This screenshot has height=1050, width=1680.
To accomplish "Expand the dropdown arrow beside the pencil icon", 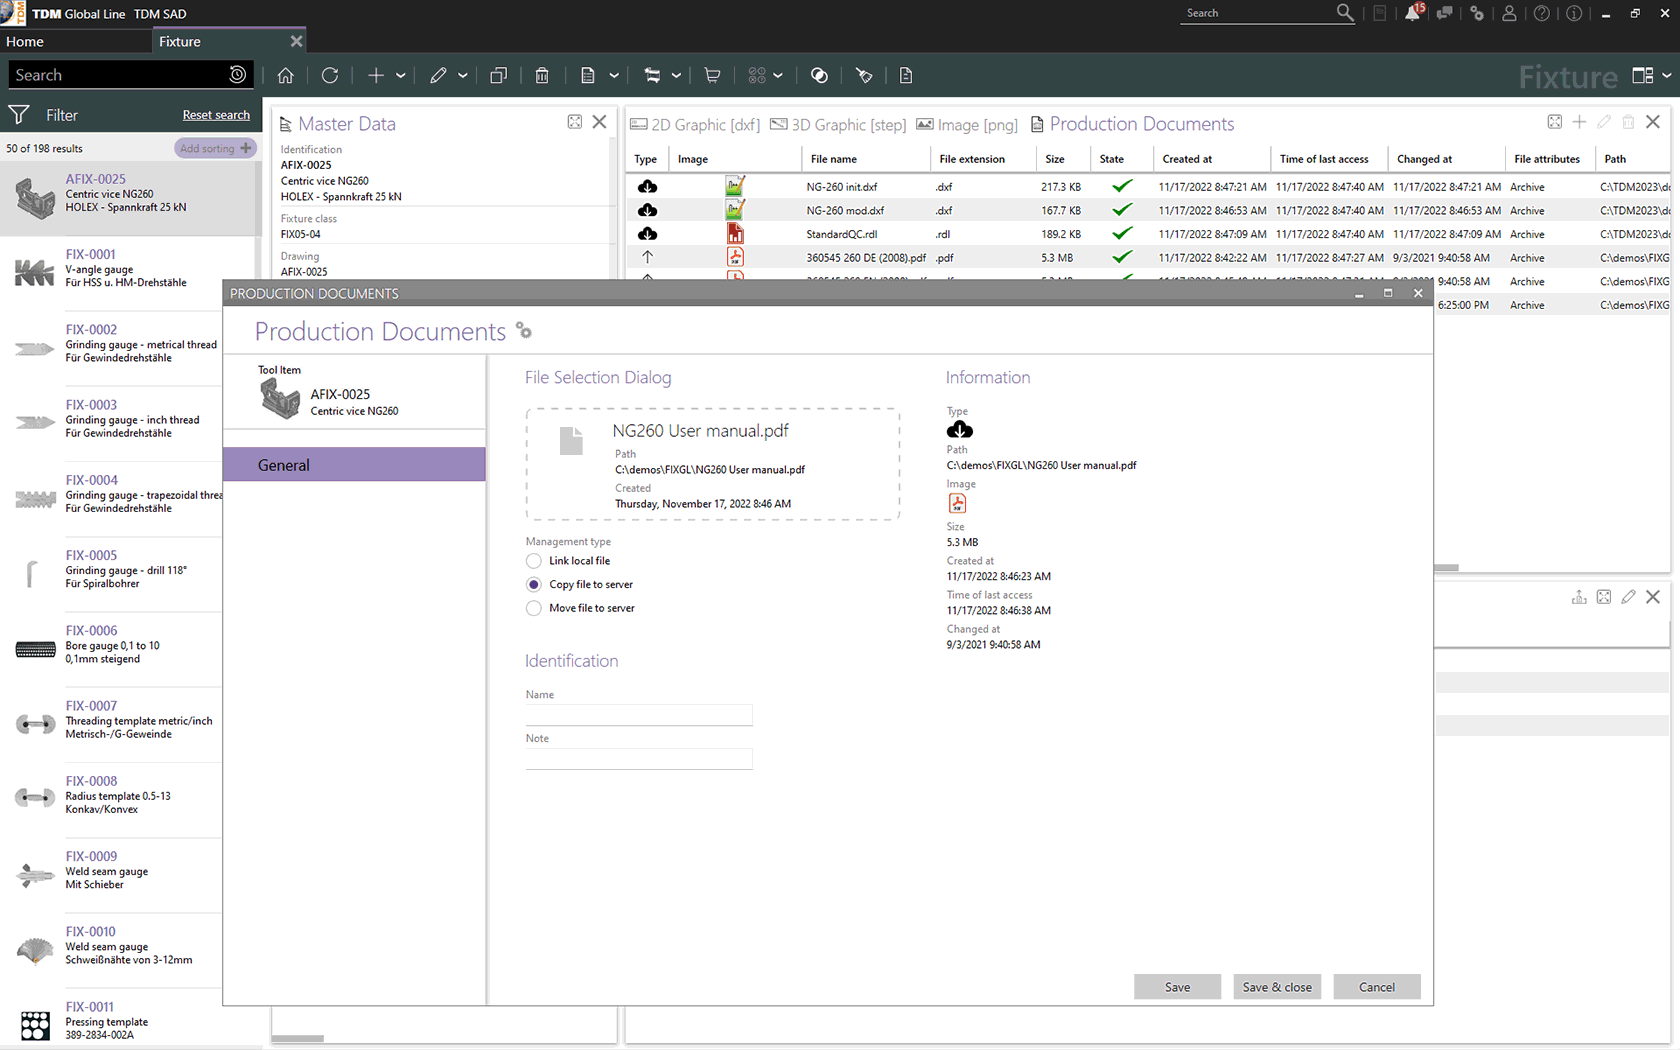I will (x=463, y=76).
